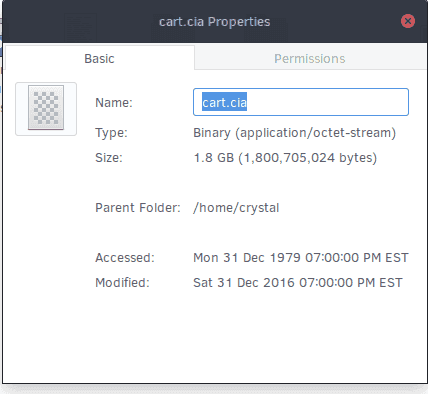428x394 pixels.
Task: Click the Name: label
Action: (x=114, y=103)
